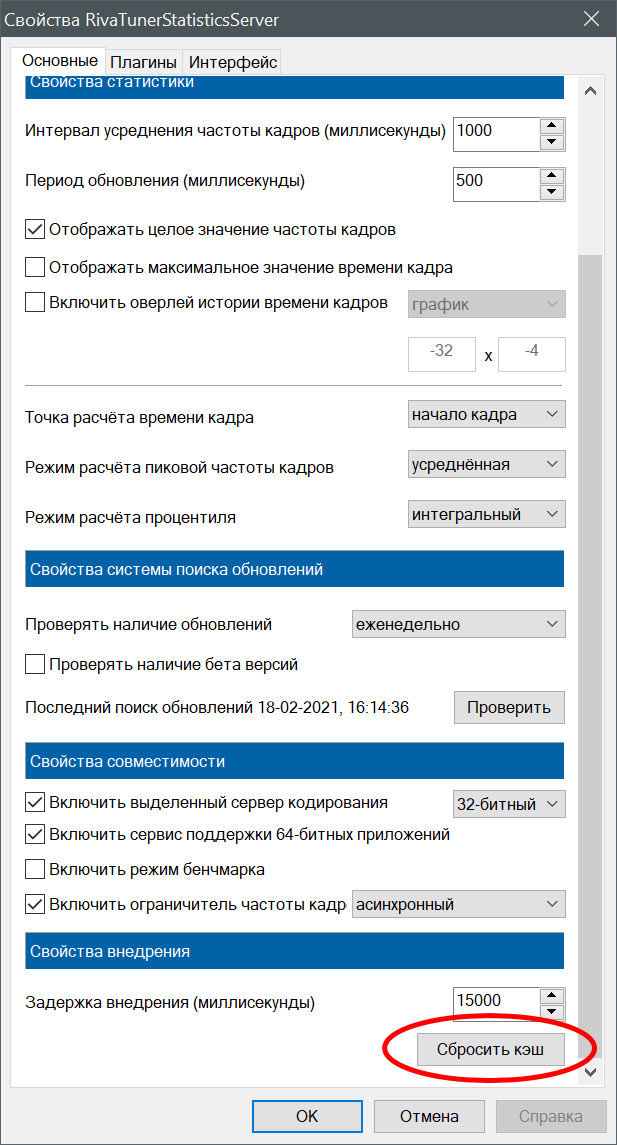Expand the асинхронный limiter mode dropdown
Viewport: 617px width, 1145px height.
tap(459, 904)
